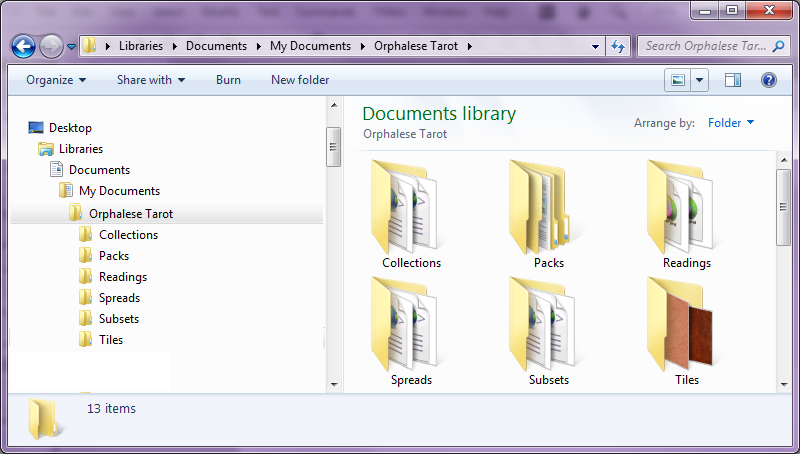Select Packs in the navigation tree
The width and height of the screenshot is (800, 454).
(x=104, y=256)
